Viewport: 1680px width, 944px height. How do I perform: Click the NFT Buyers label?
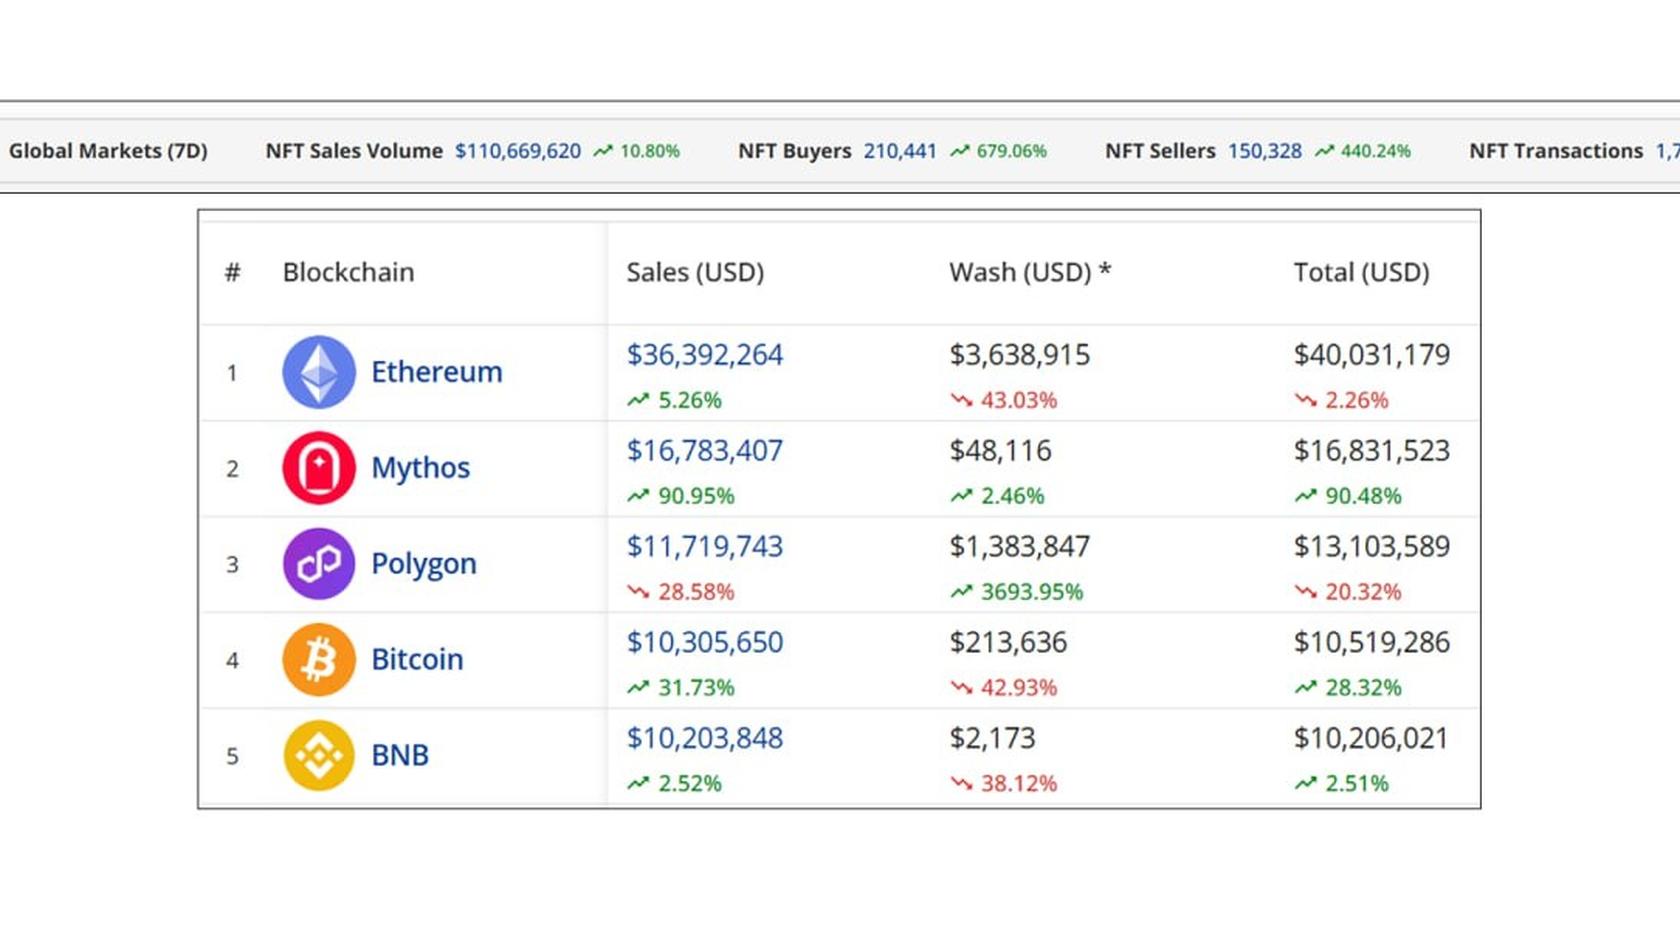pos(795,151)
